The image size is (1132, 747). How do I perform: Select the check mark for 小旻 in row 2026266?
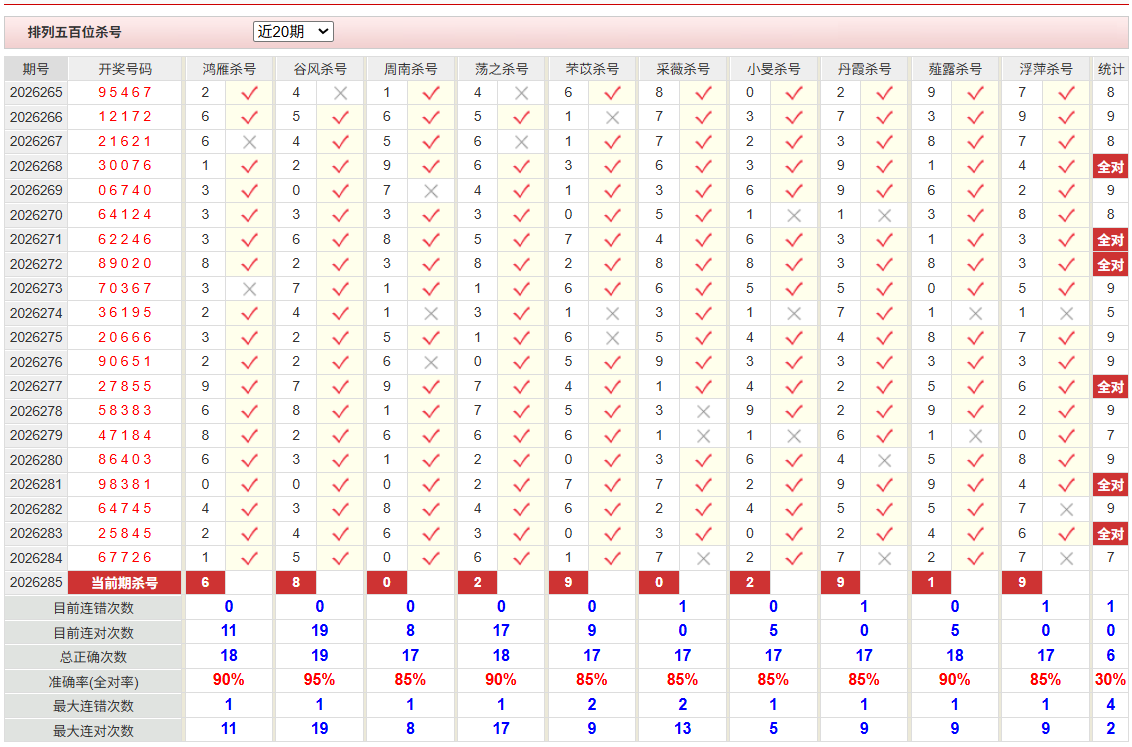794,118
